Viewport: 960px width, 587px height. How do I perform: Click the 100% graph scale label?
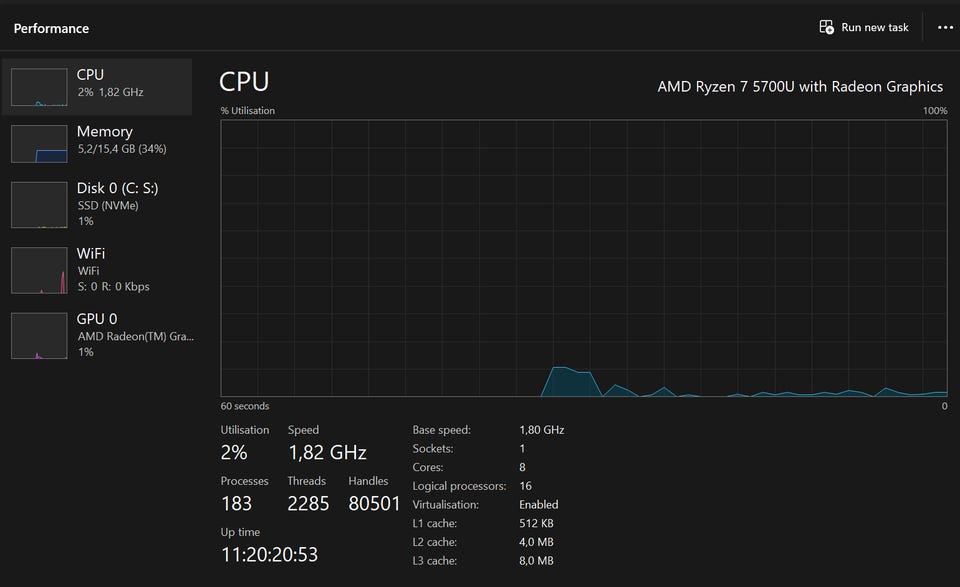pos(935,111)
